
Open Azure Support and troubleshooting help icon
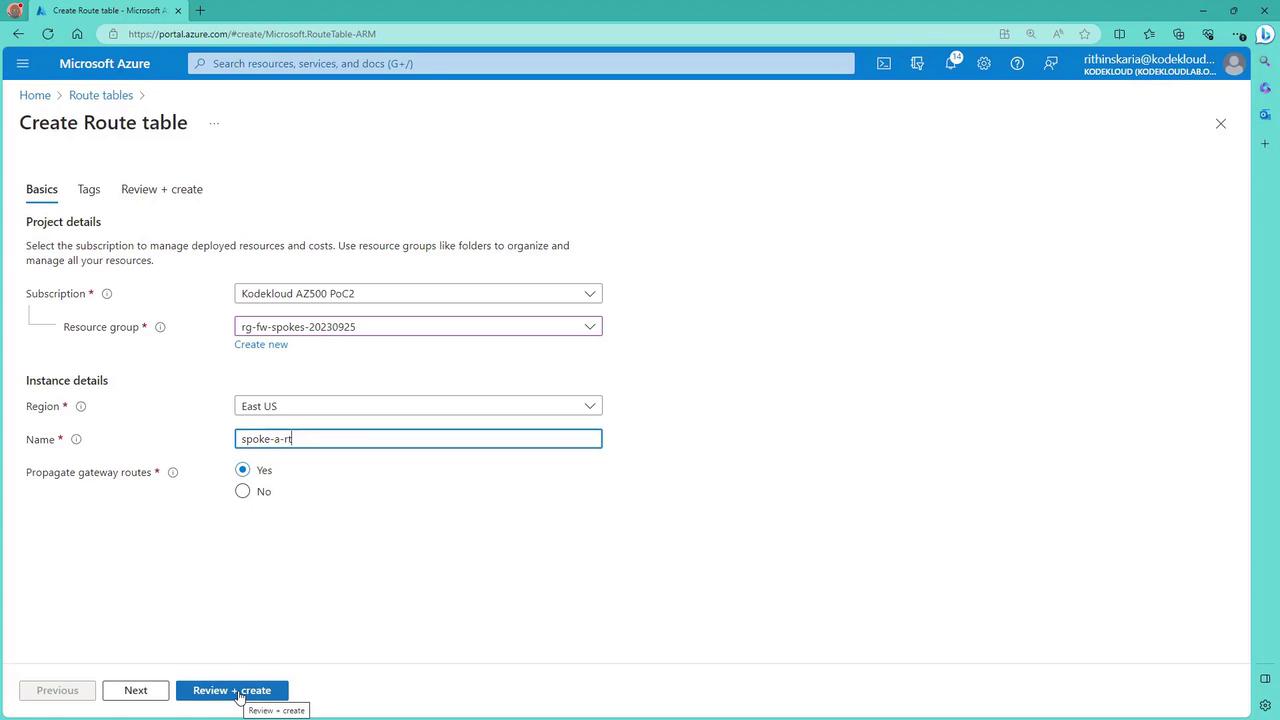[1017, 64]
